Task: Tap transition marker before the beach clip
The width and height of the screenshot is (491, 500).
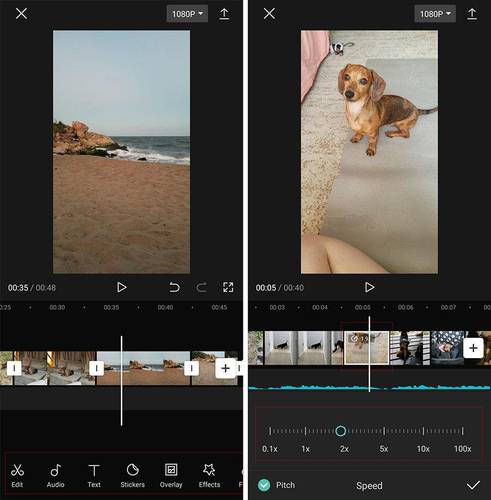Action: (96, 368)
